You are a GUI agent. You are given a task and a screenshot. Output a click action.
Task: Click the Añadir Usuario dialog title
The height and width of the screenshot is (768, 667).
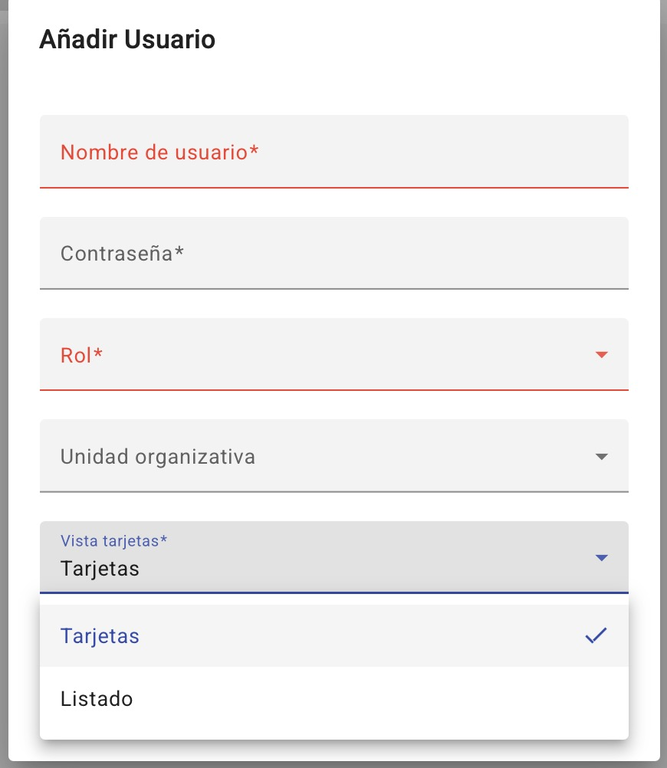(x=127, y=40)
